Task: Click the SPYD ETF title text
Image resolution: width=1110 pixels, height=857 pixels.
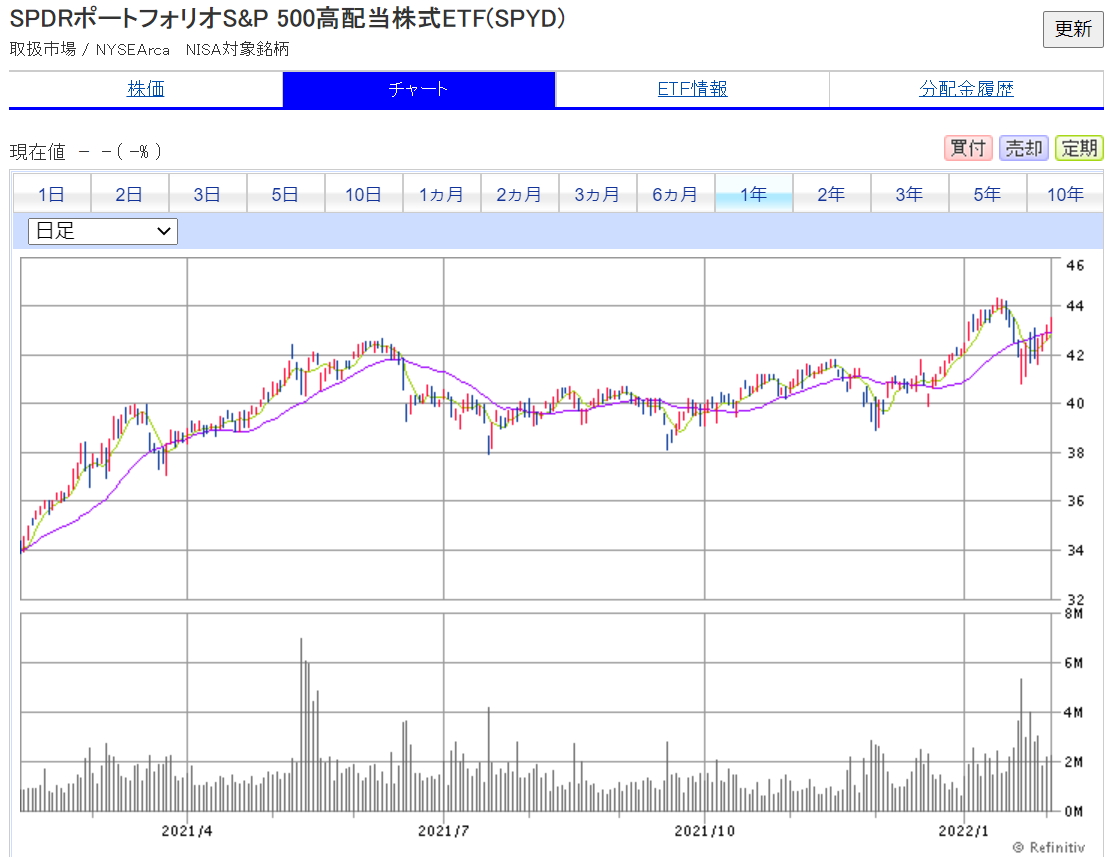Action: [287, 18]
